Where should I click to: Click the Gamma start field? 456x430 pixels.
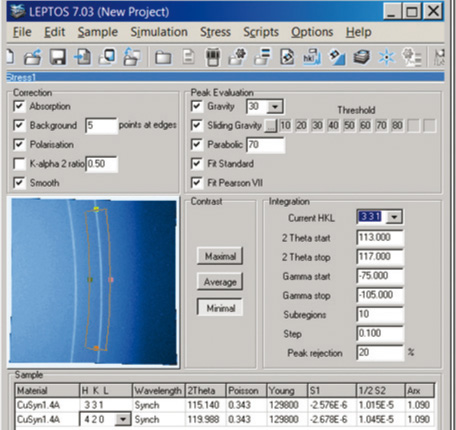pos(380,276)
